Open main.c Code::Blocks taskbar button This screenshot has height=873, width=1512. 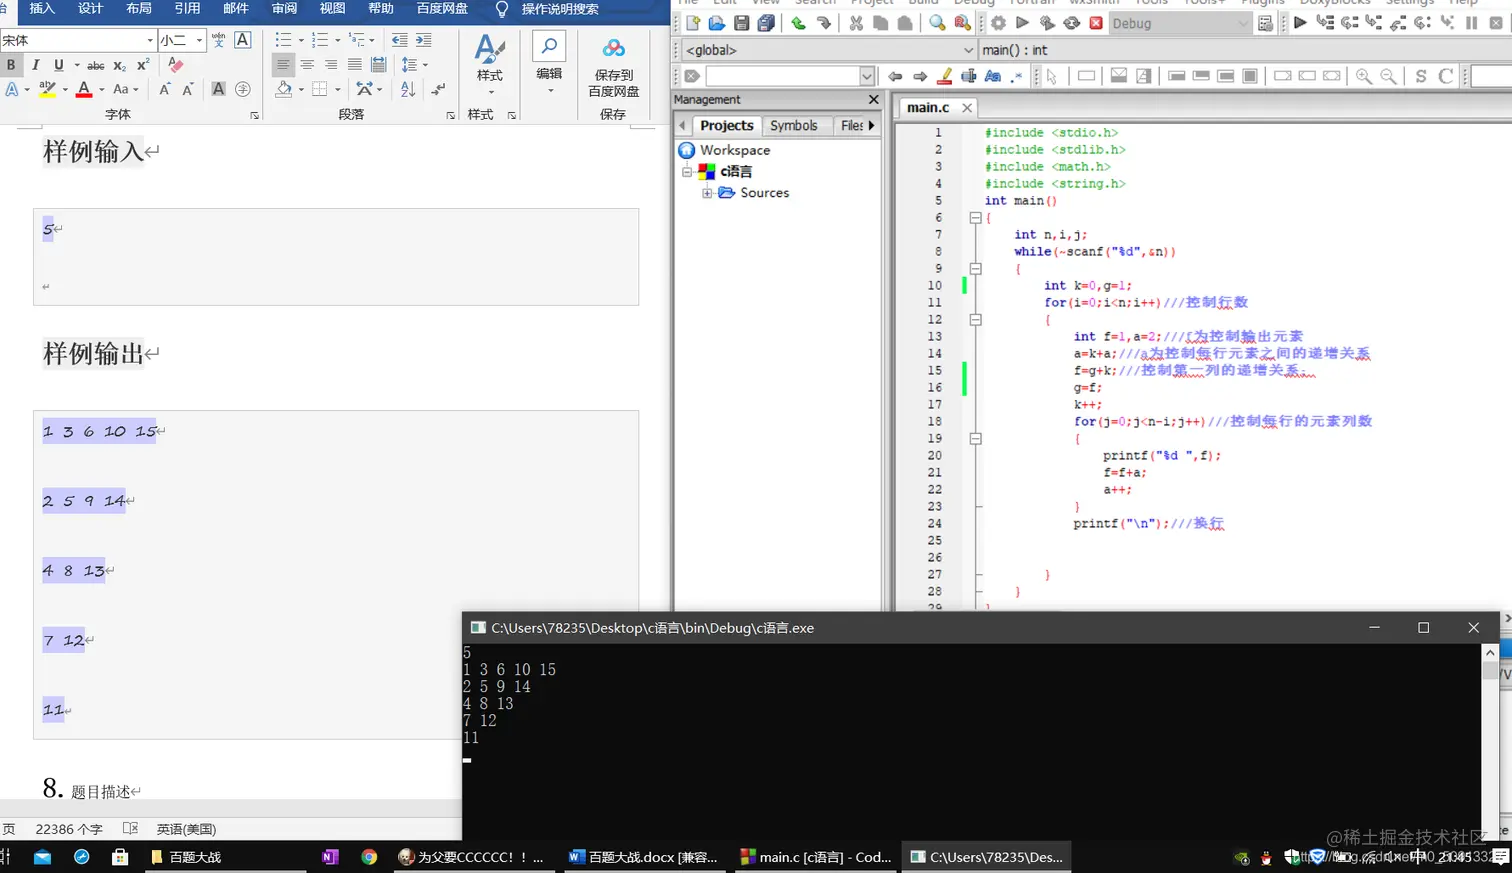pos(816,857)
